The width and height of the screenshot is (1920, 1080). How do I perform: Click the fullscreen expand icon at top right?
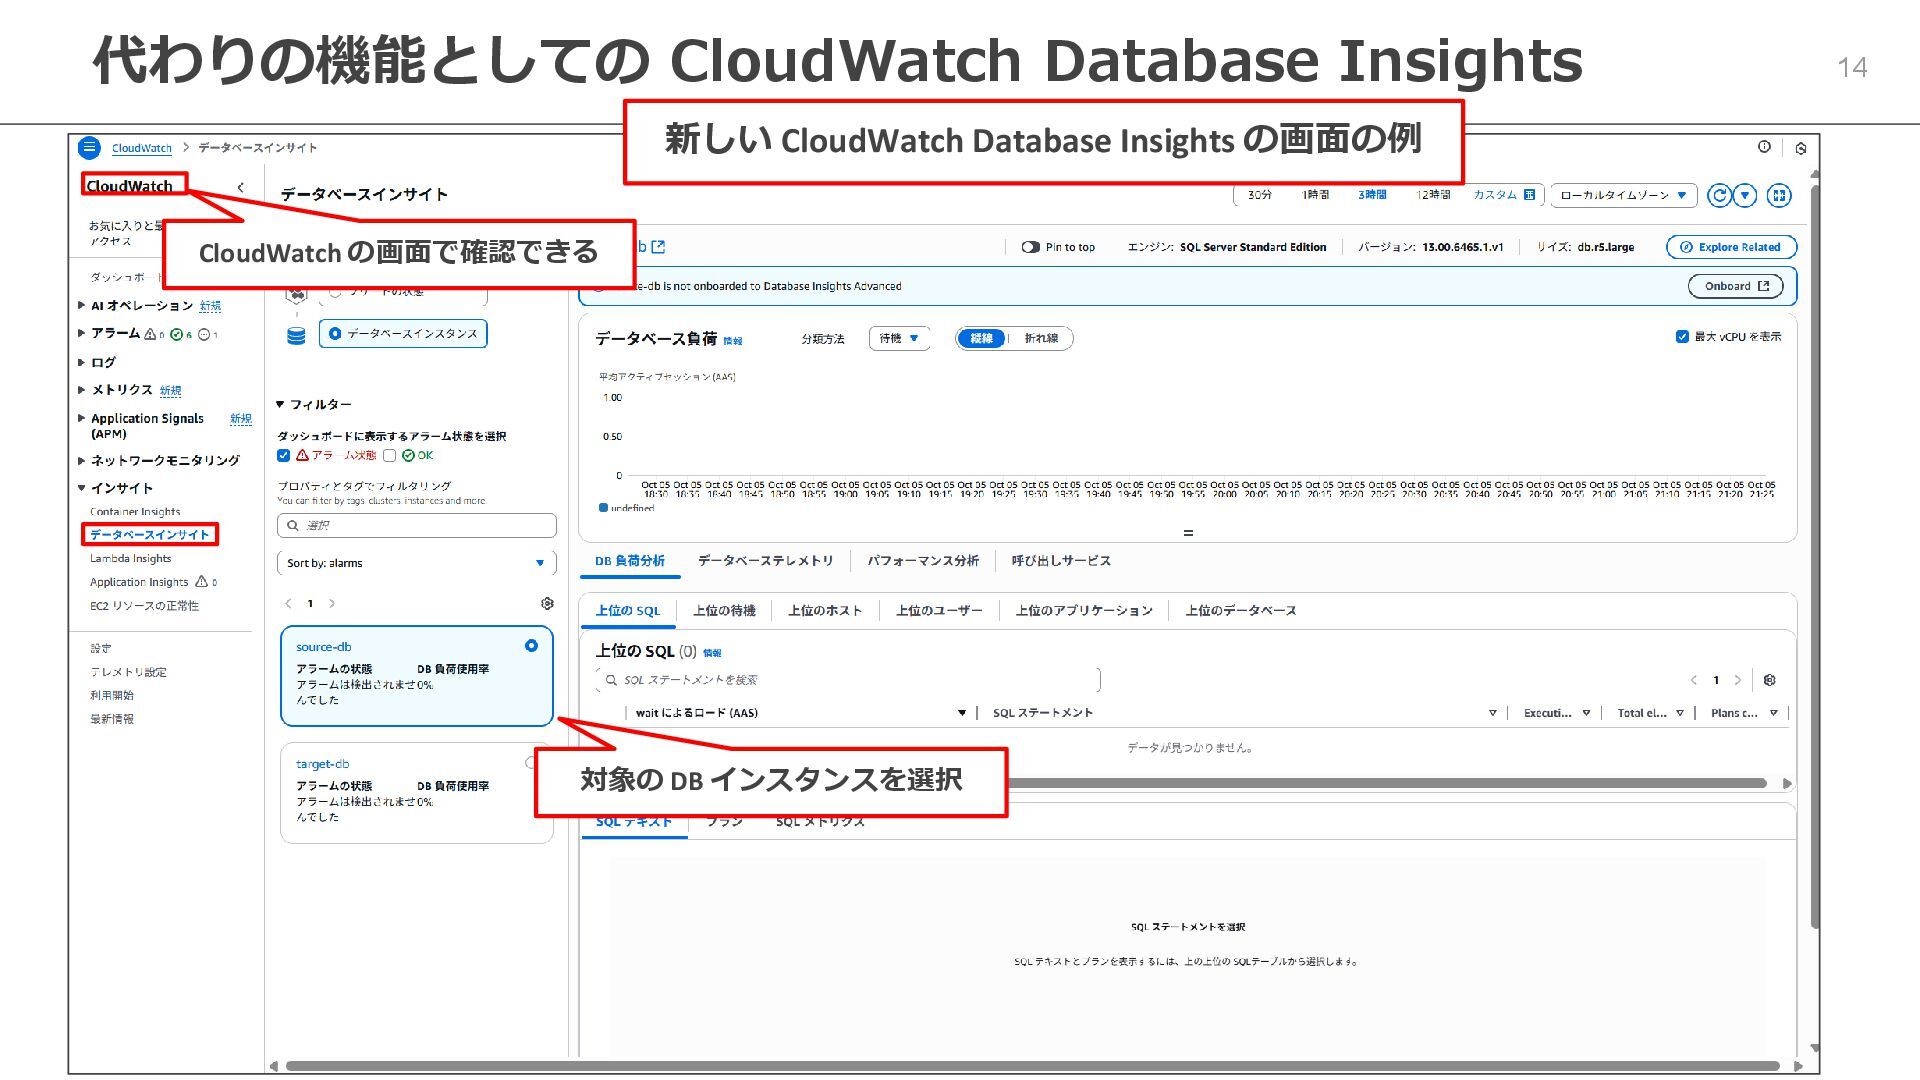[1779, 195]
